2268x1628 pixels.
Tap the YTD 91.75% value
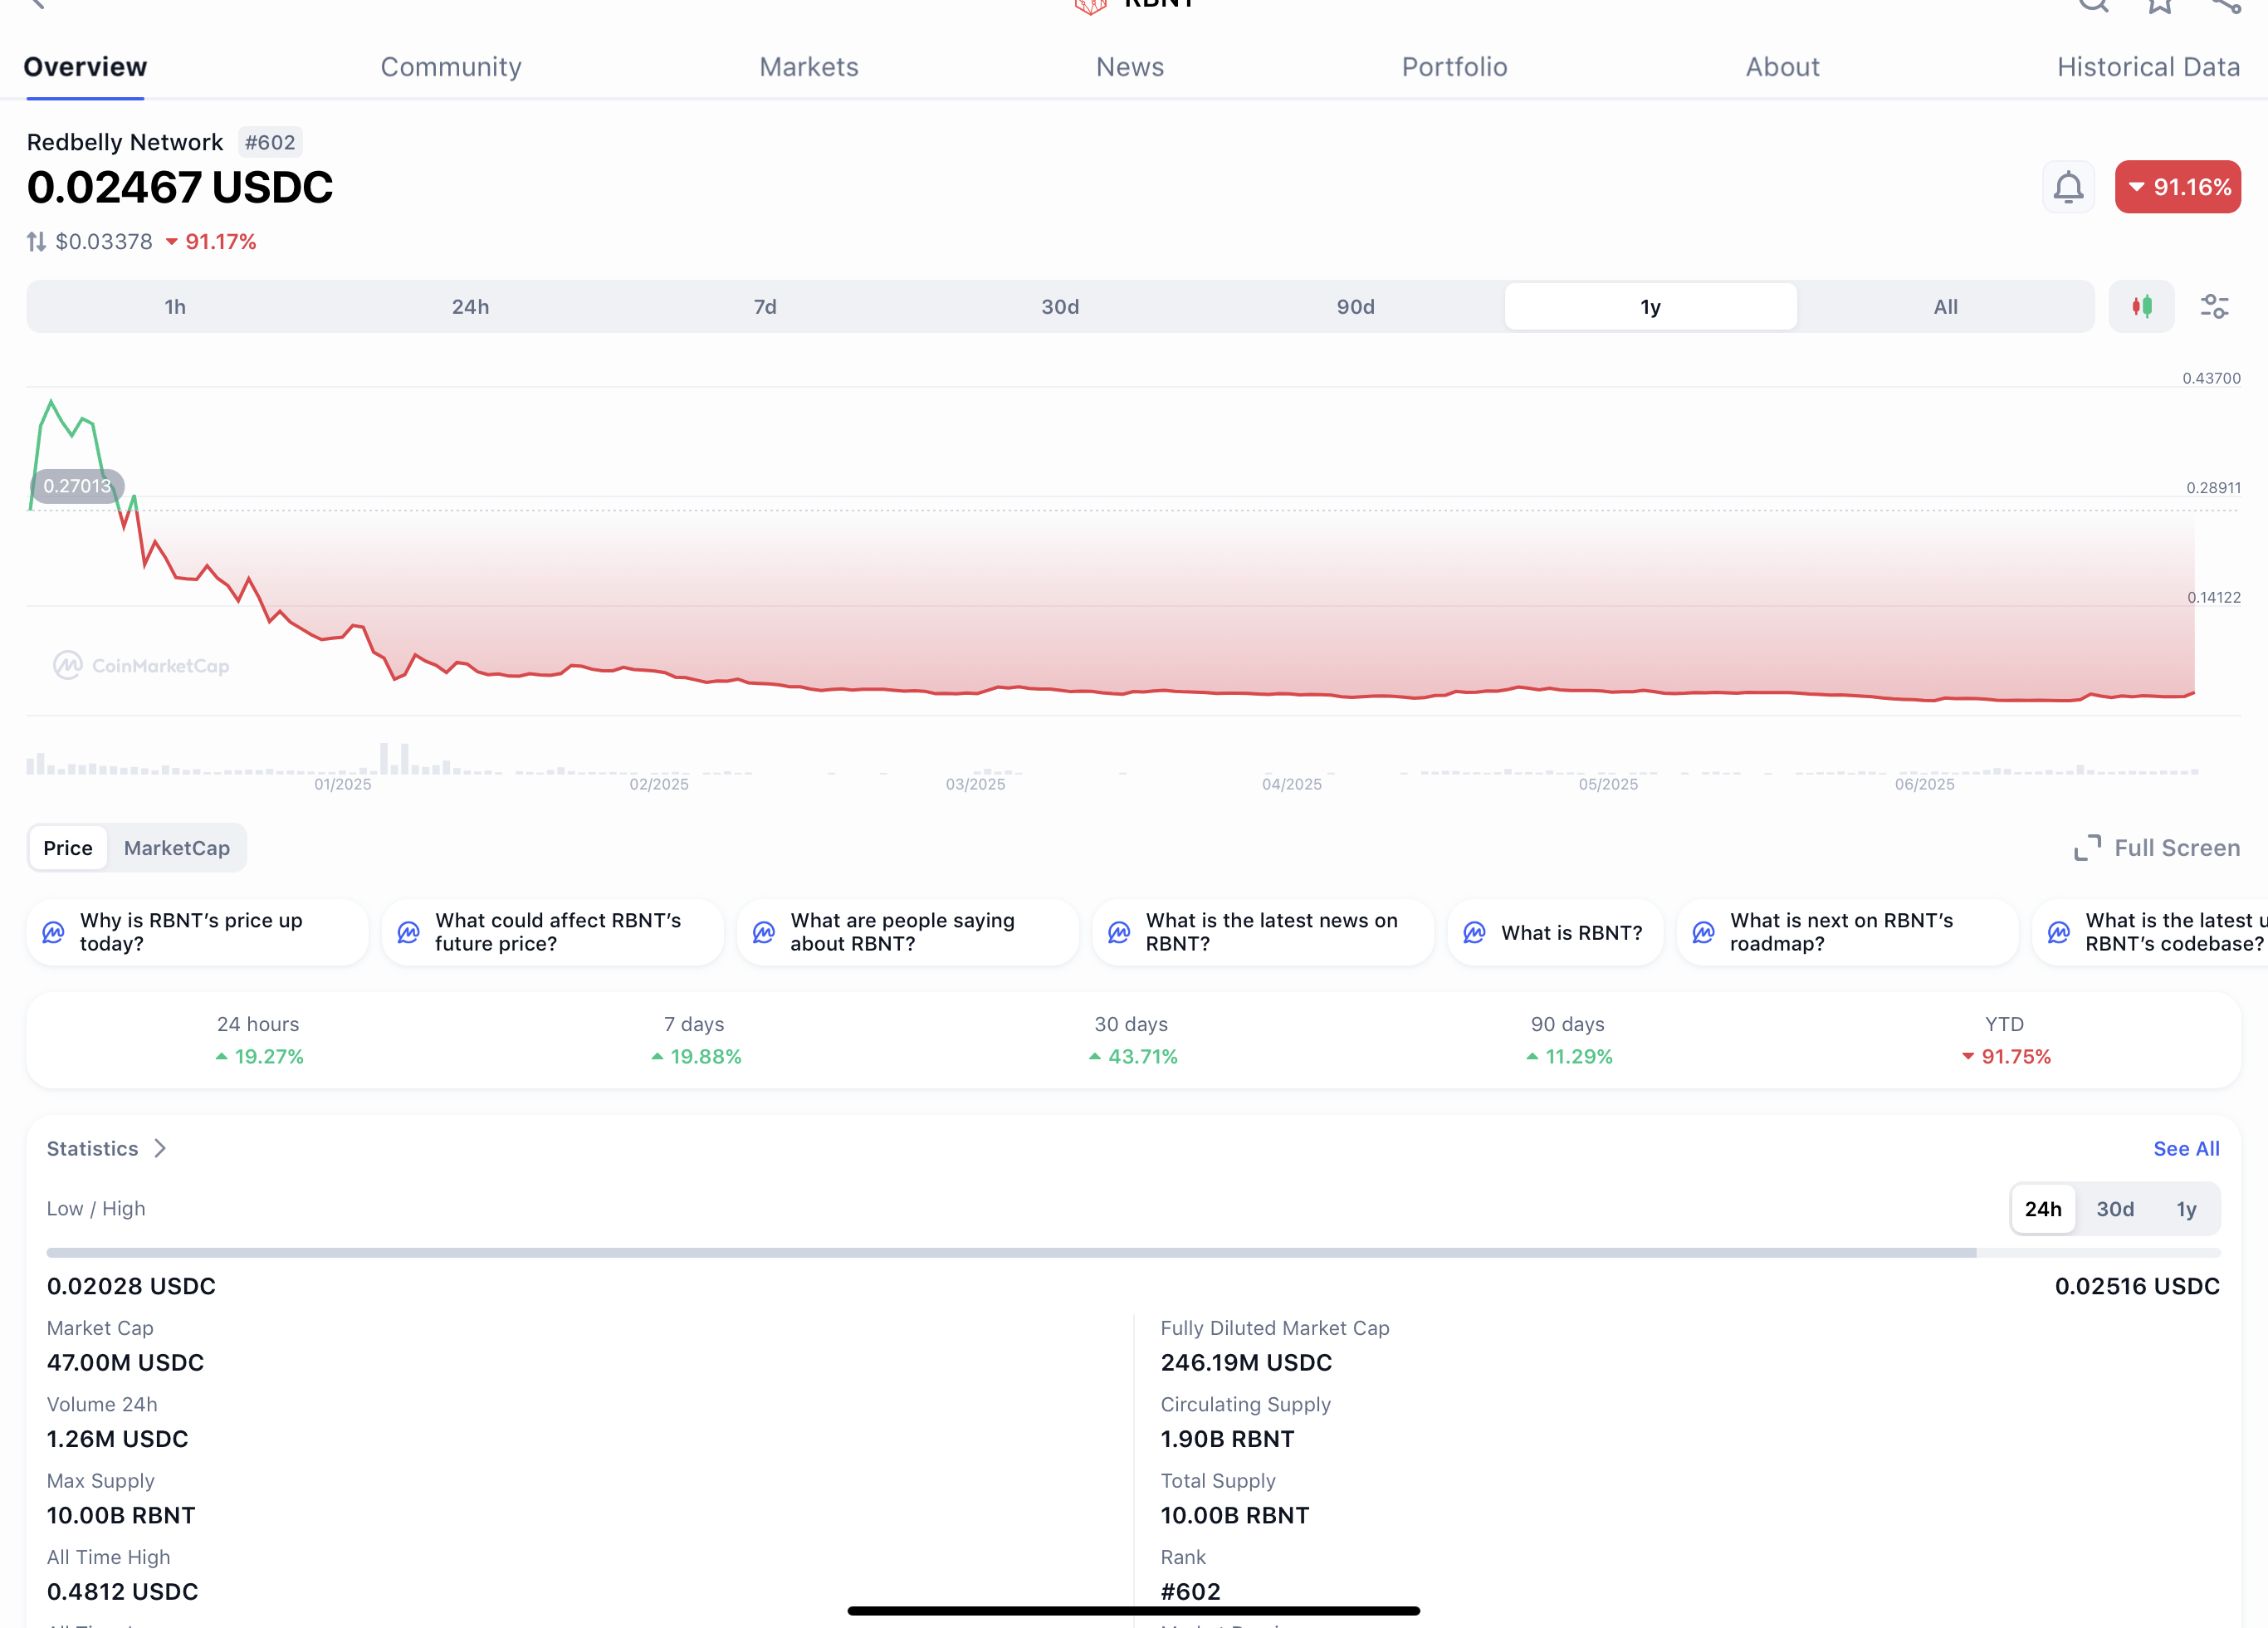(x=2005, y=1057)
